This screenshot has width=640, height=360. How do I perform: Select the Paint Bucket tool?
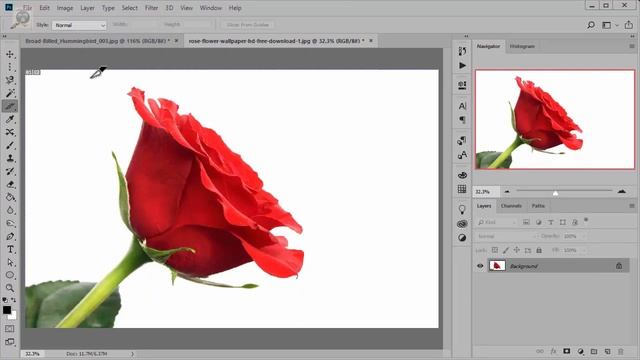10,198
